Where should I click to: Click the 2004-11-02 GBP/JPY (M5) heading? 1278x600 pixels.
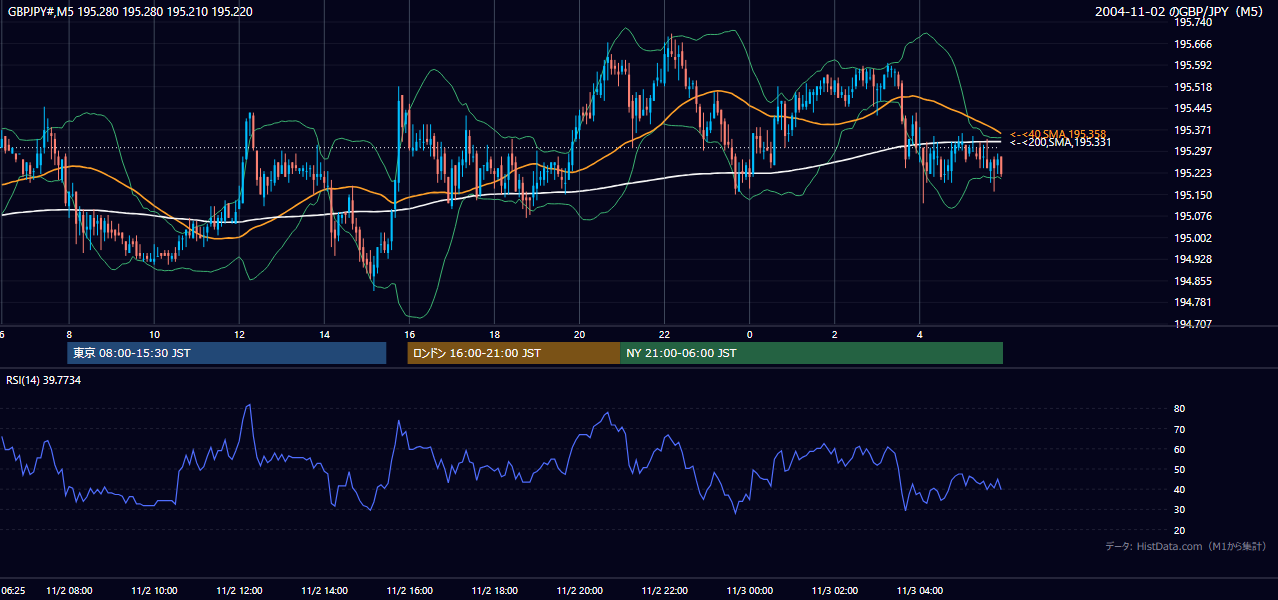tap(1181, 11)
